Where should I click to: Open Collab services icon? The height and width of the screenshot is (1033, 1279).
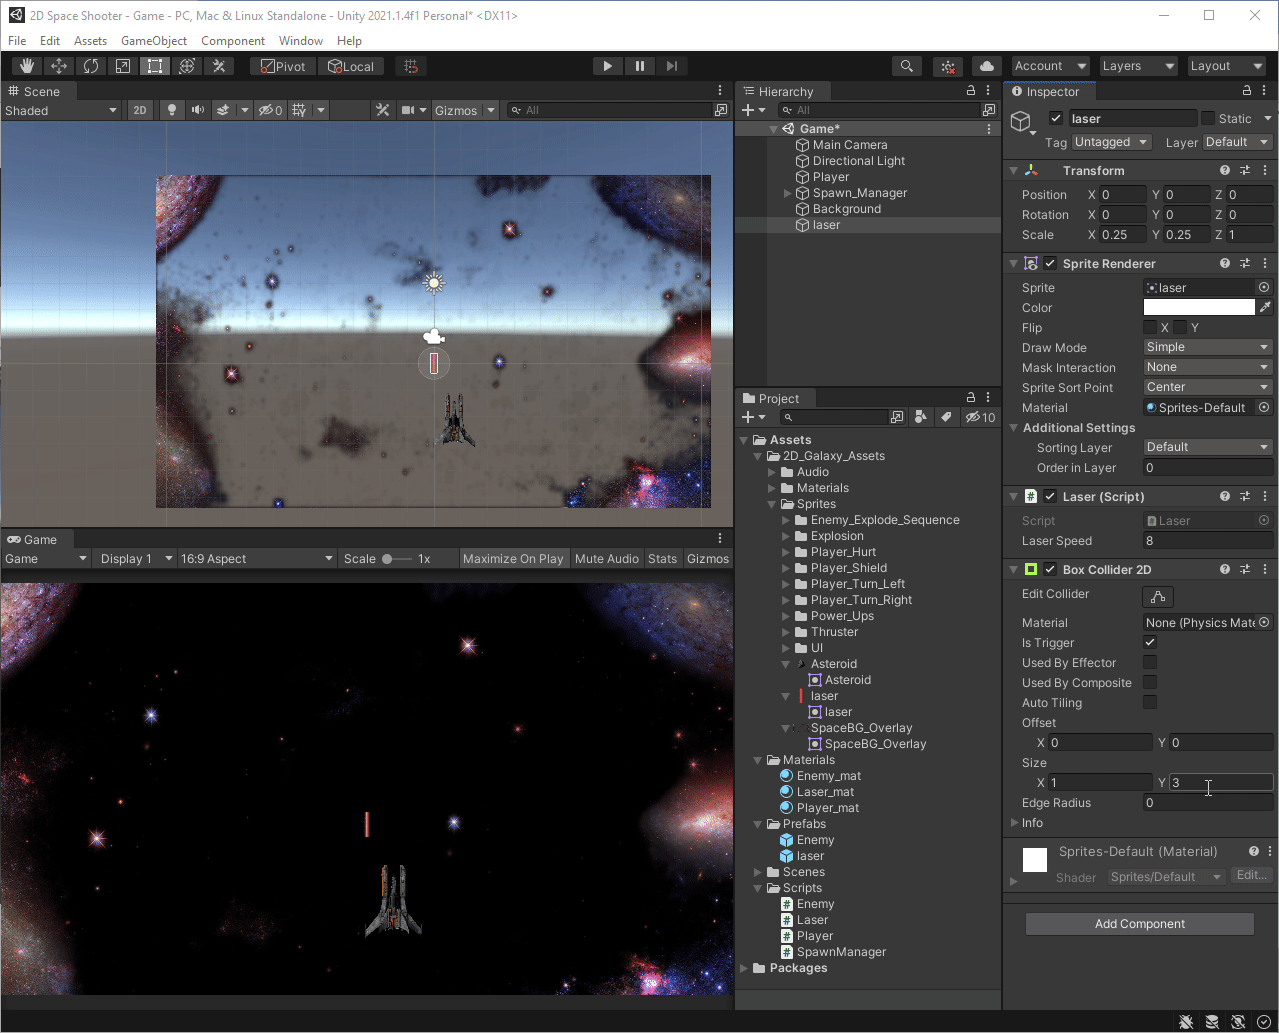948,66
